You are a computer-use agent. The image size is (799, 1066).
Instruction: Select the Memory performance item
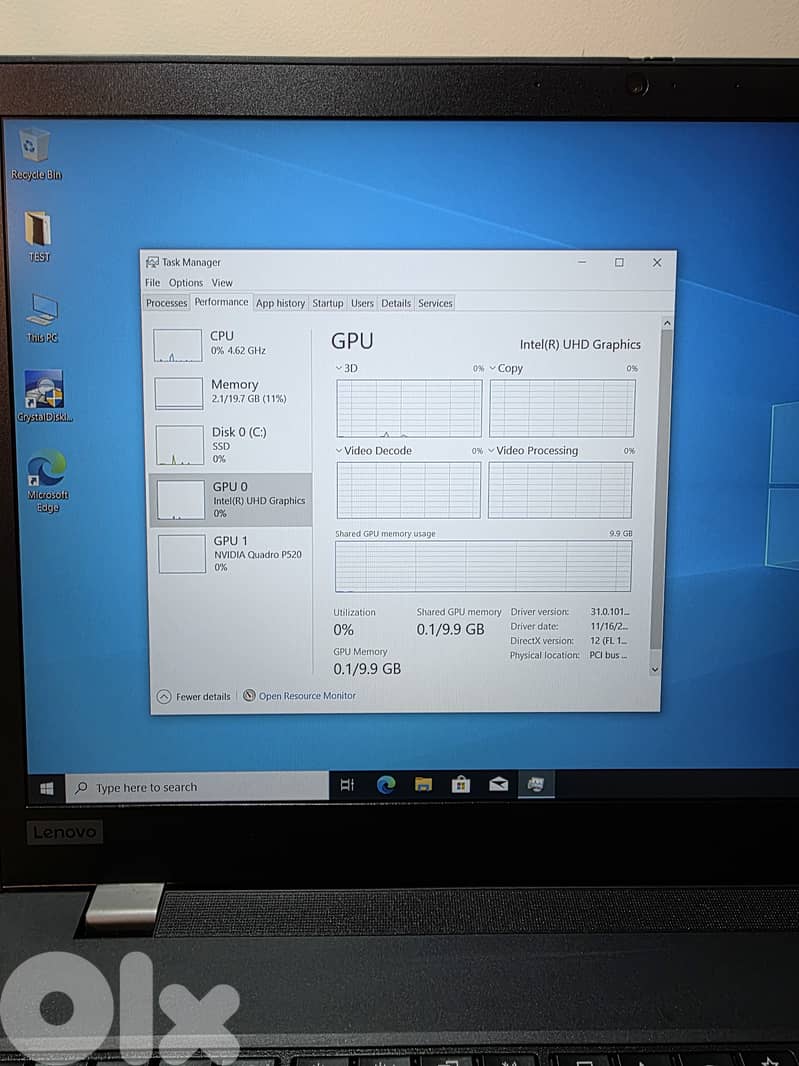click(x=230, y=392)
